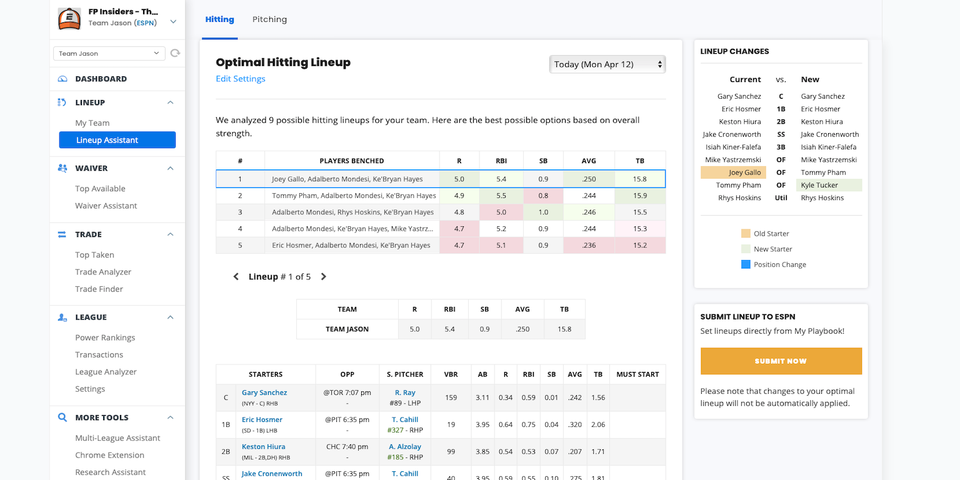This screenshot has height=480, width=960.
Task: Click the Edit Settings link
Action: (241, 79)
